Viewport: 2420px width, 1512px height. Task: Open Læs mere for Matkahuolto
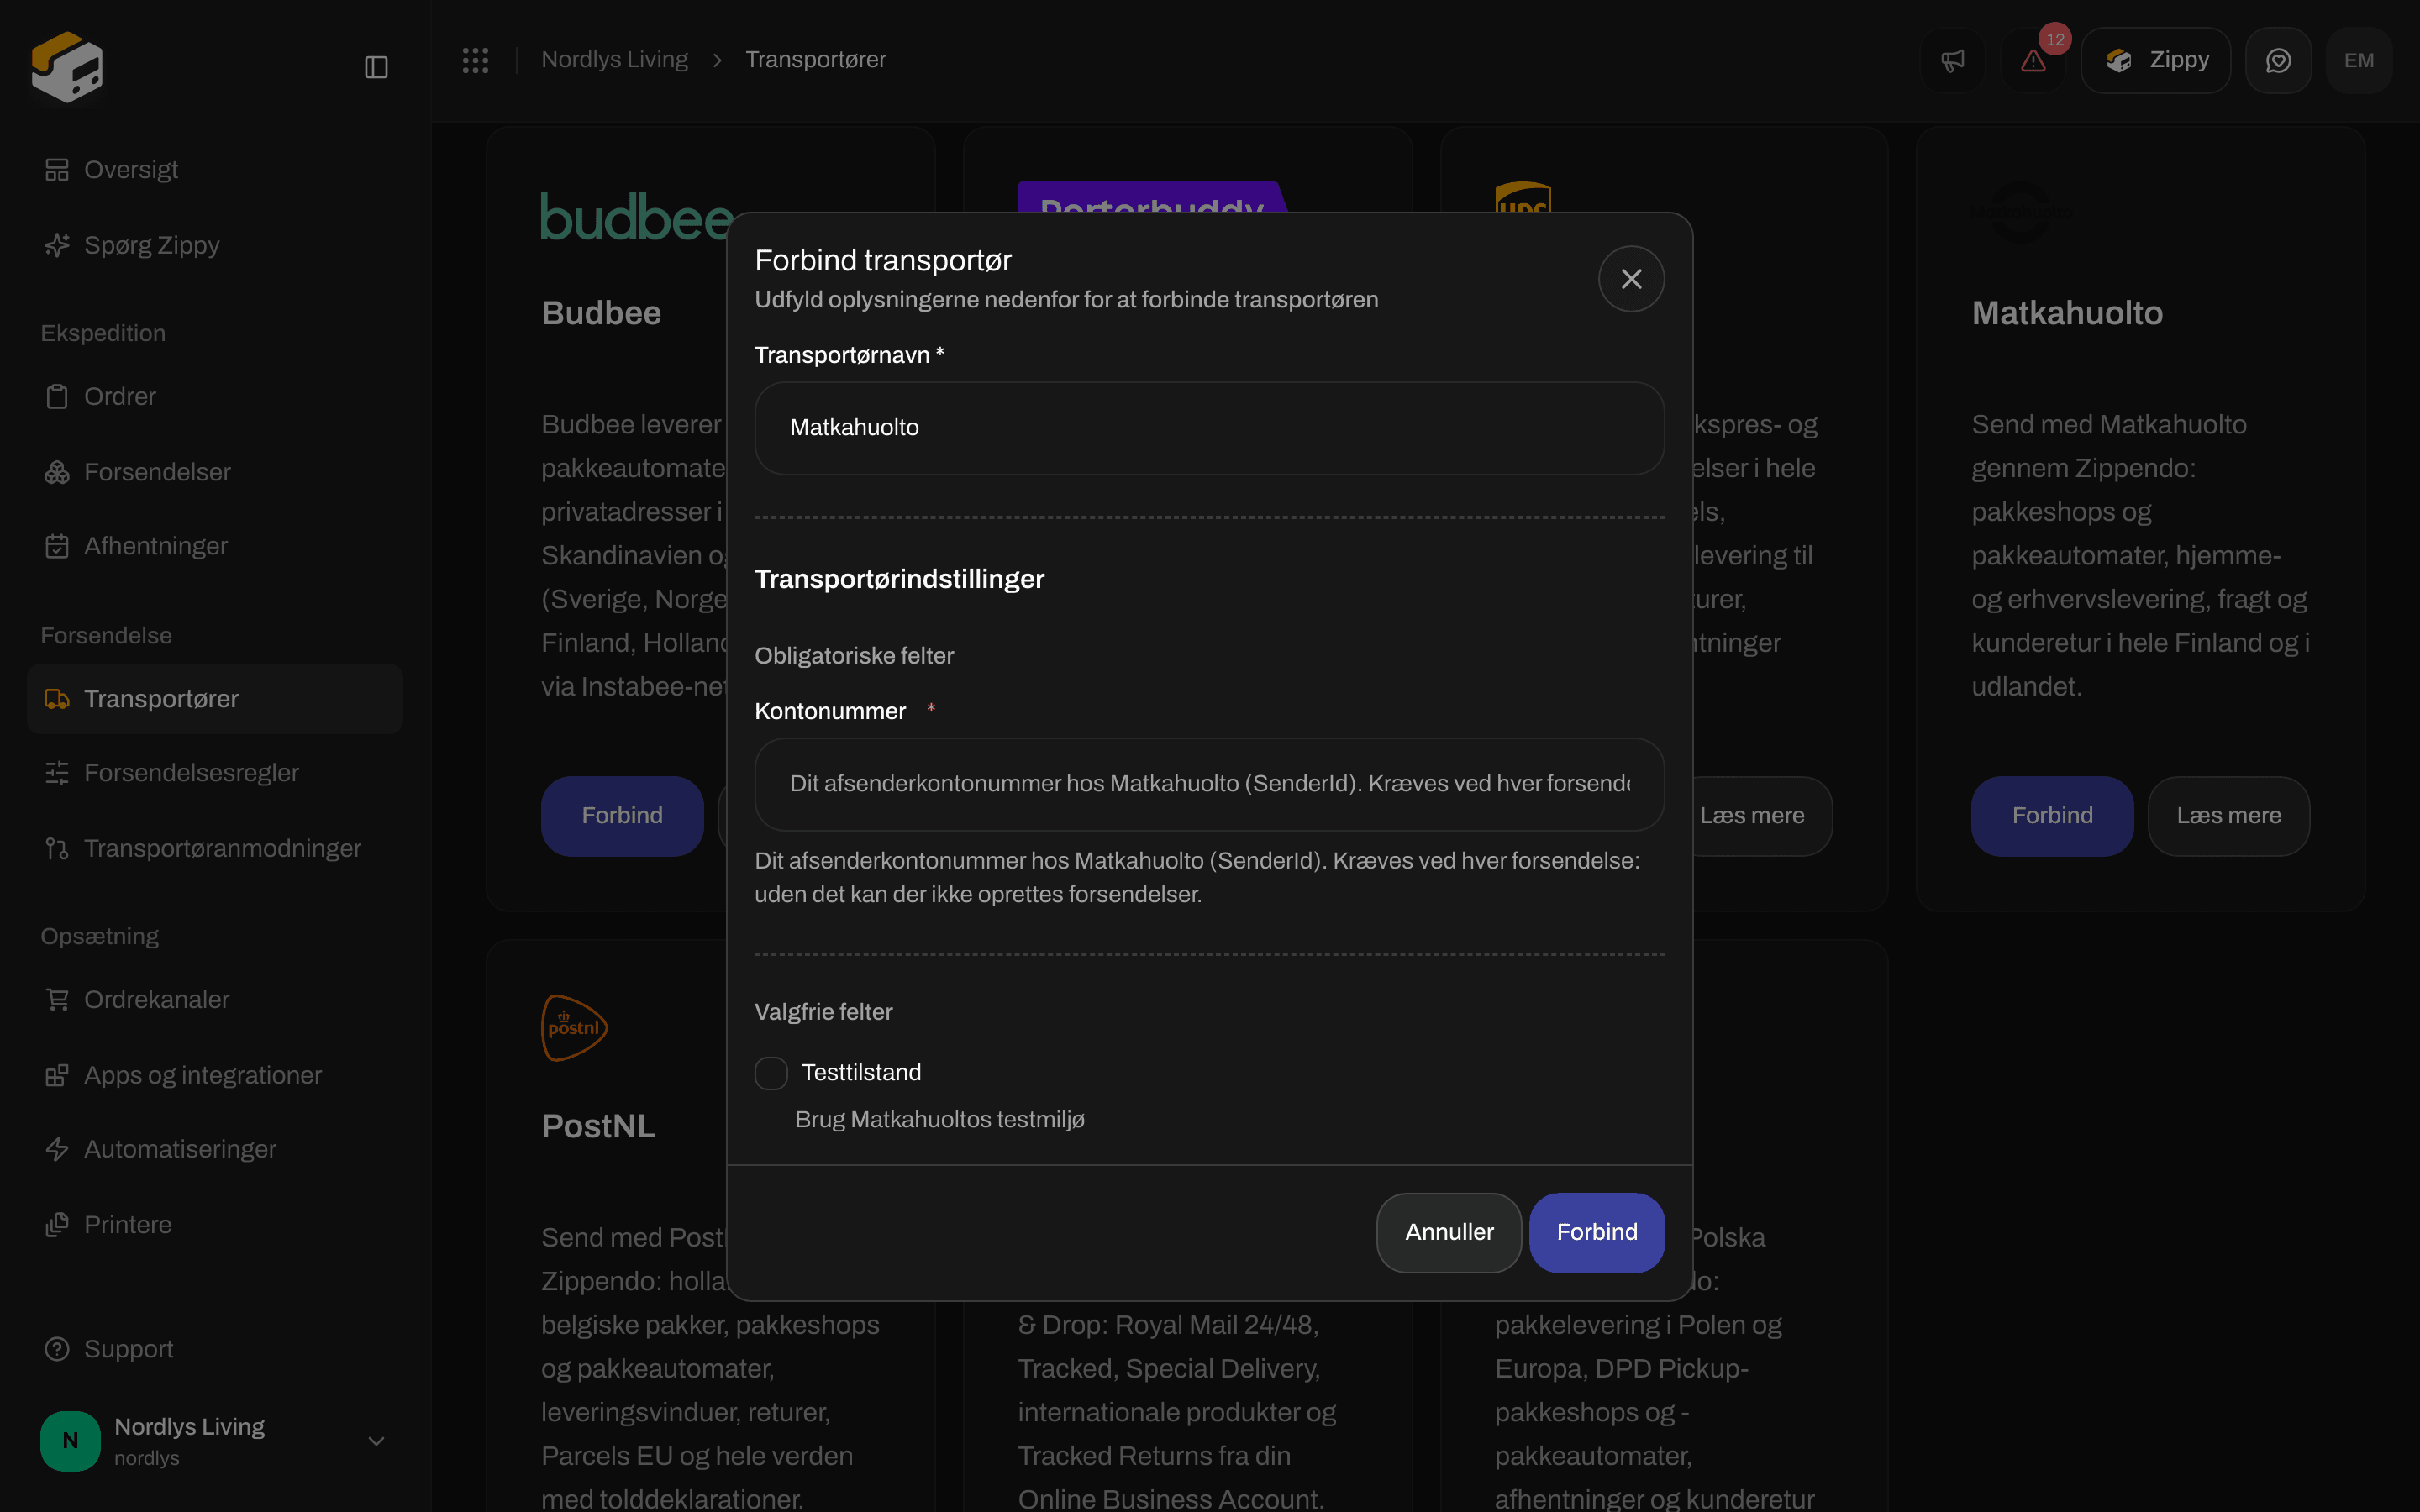point(2229,816)
